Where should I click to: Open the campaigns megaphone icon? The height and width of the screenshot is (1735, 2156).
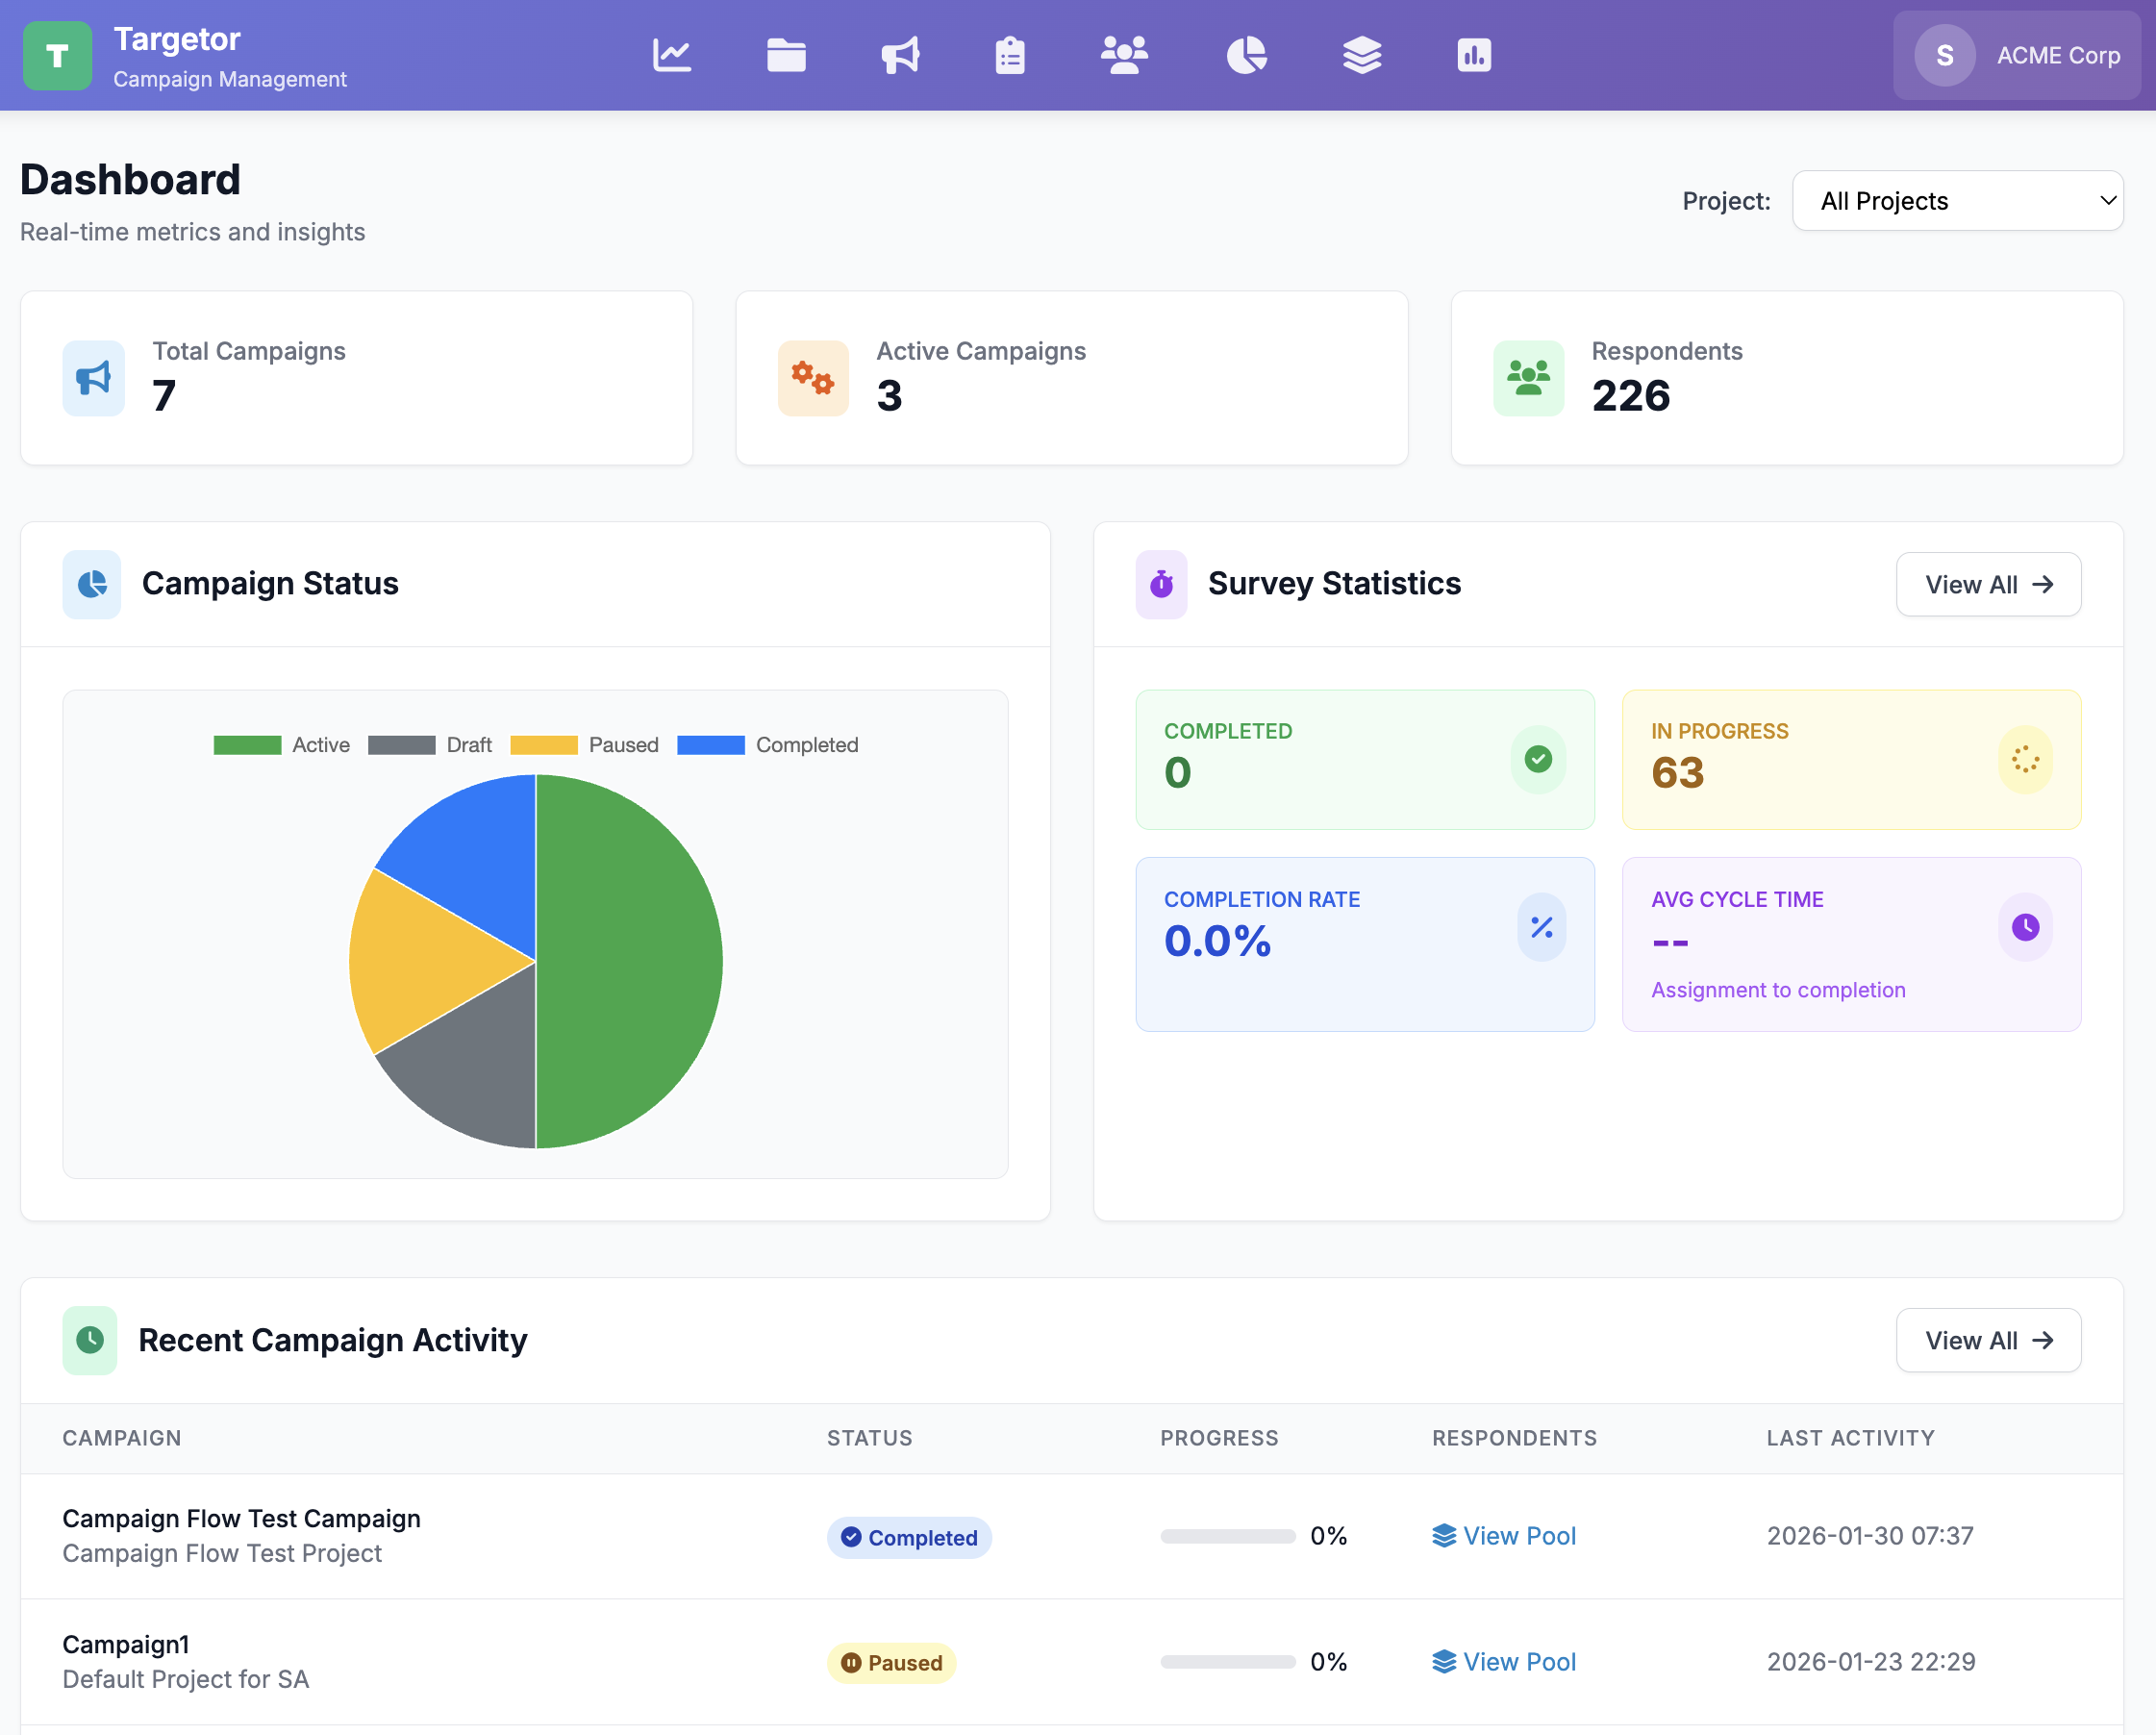click(x=899, y=55)
